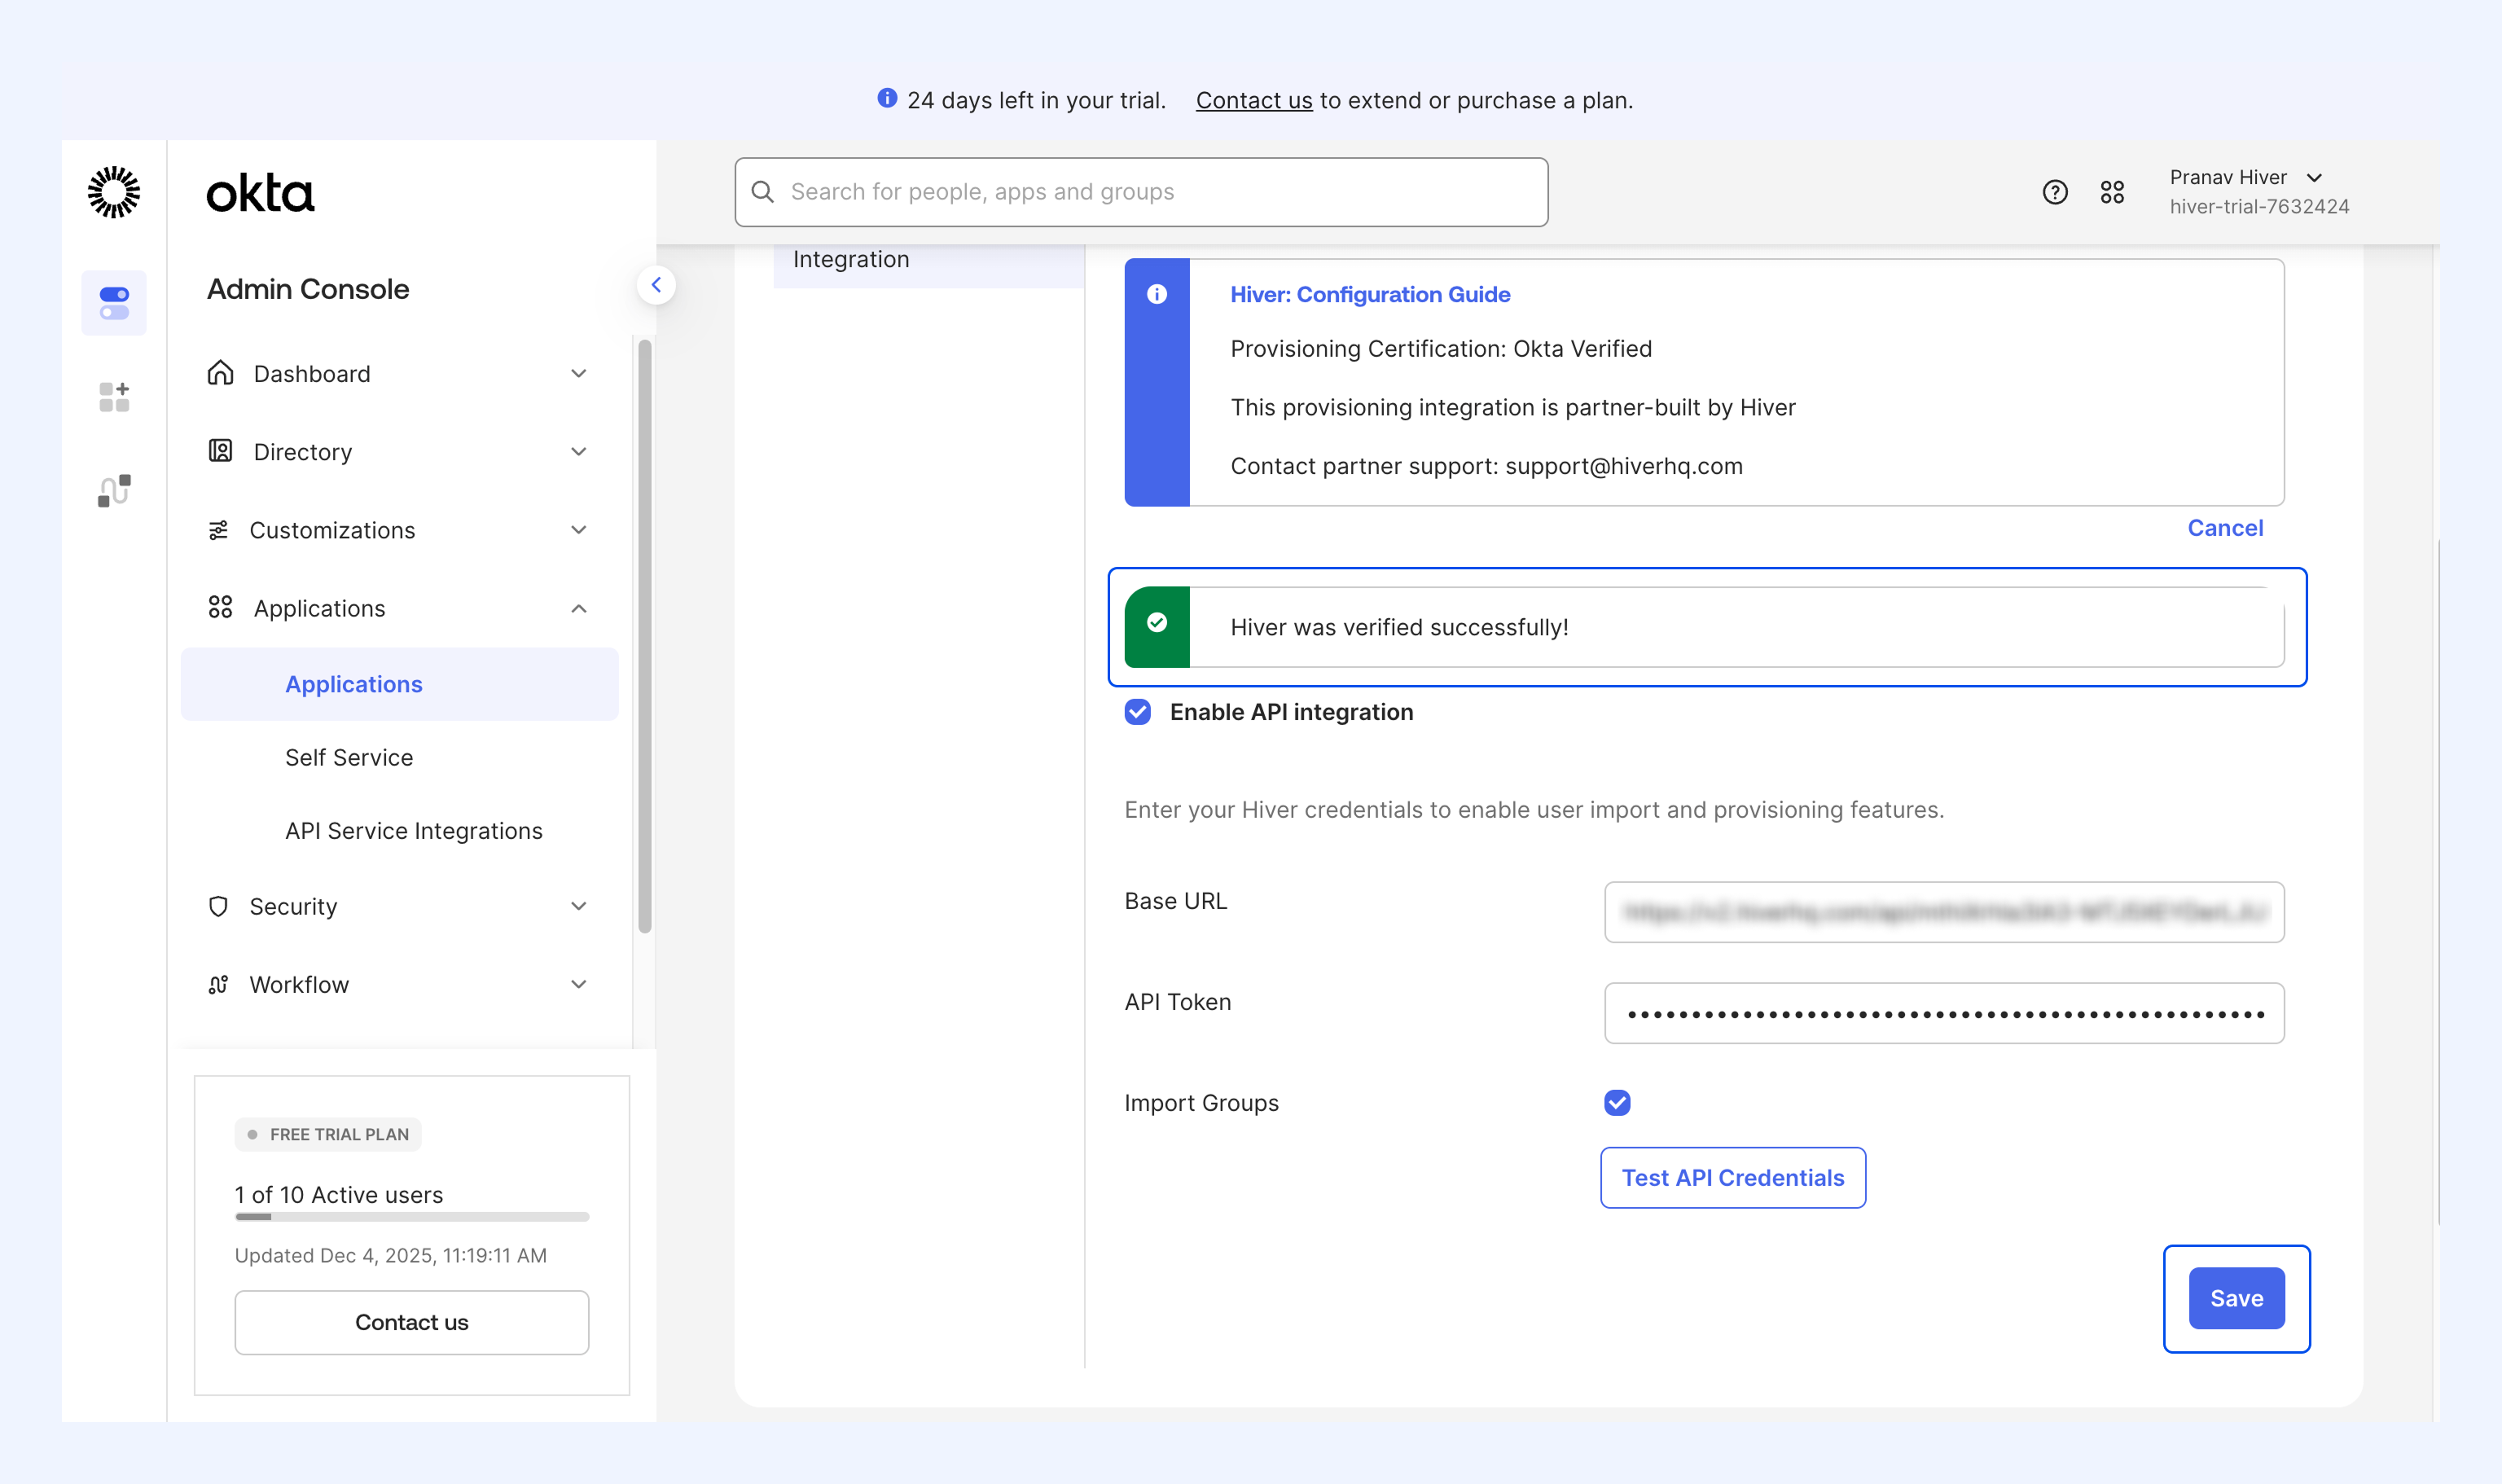
Task: Open the app launcher grid icon in header
Action: click(2112, 192)
